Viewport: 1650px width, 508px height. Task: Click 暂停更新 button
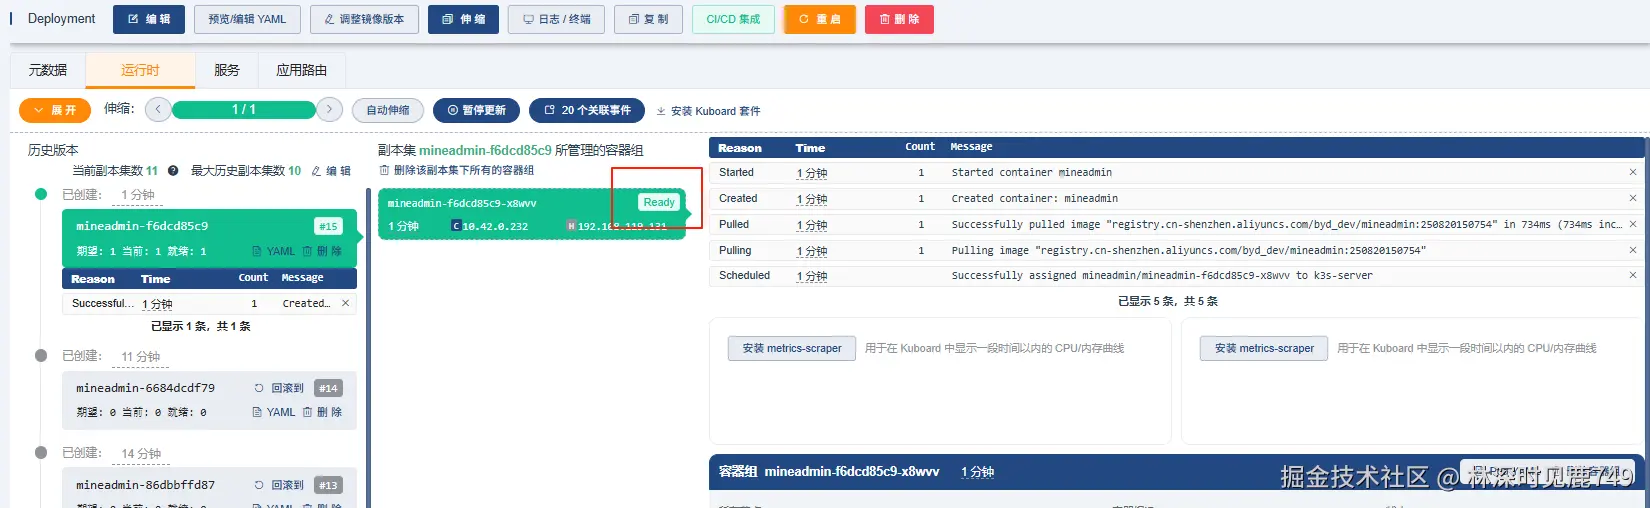pyautogui.click(x=476, y=110)
